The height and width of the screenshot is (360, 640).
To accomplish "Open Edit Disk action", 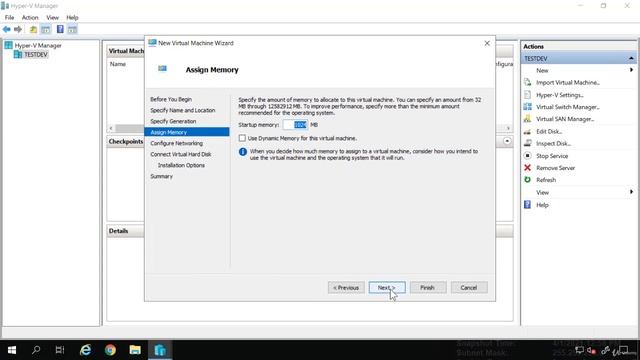I will click(x=549, y=131).
